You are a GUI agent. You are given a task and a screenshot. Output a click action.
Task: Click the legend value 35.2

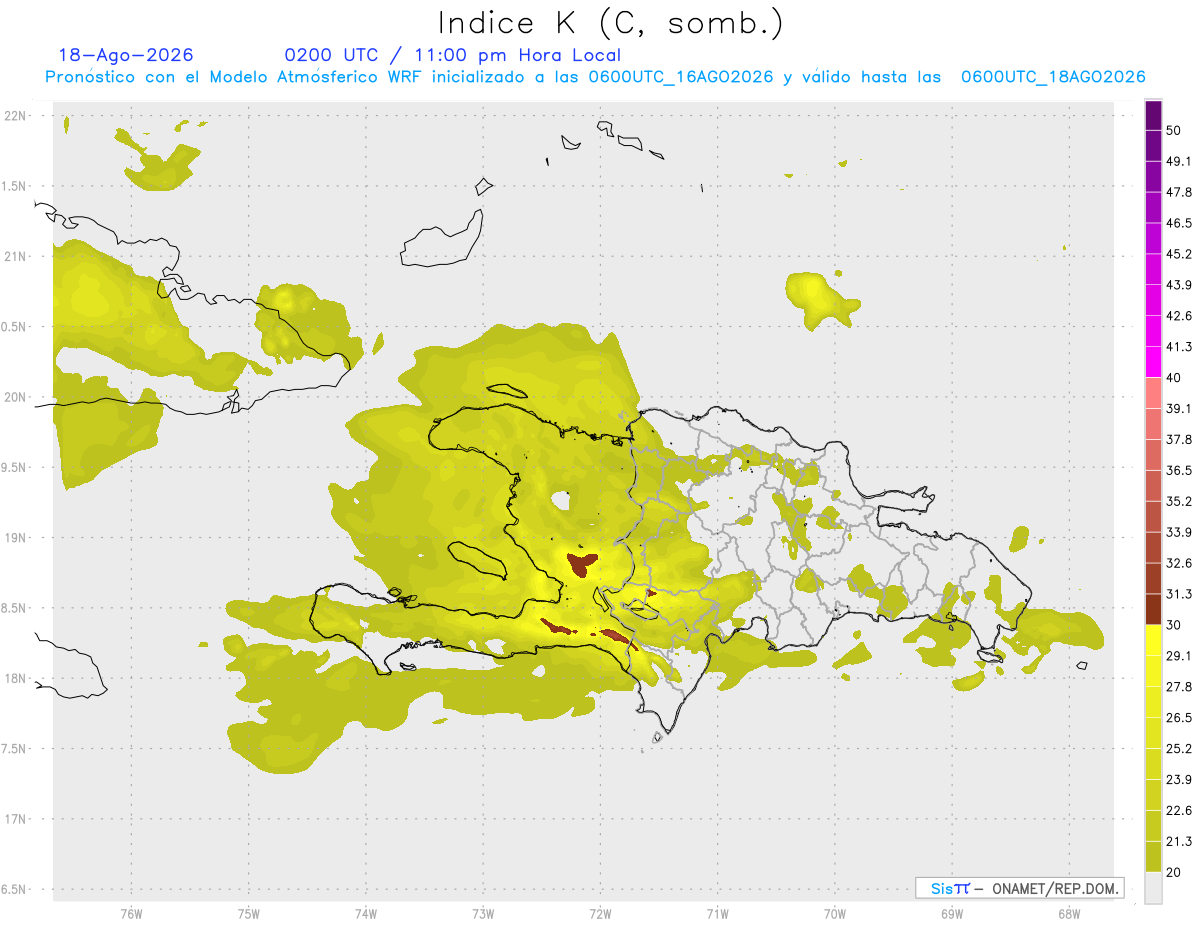[1179, 501]
